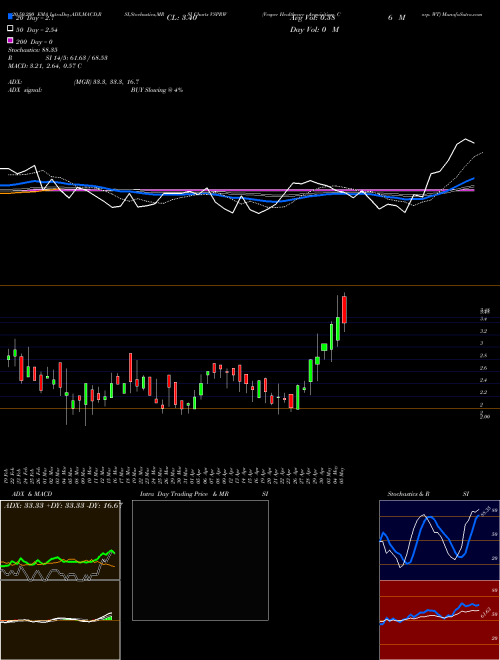The image size is (500, 660).
Task: Click the 'Stochastics: 88.33' text
Action: pyautogui.click(x=32, y=50)
